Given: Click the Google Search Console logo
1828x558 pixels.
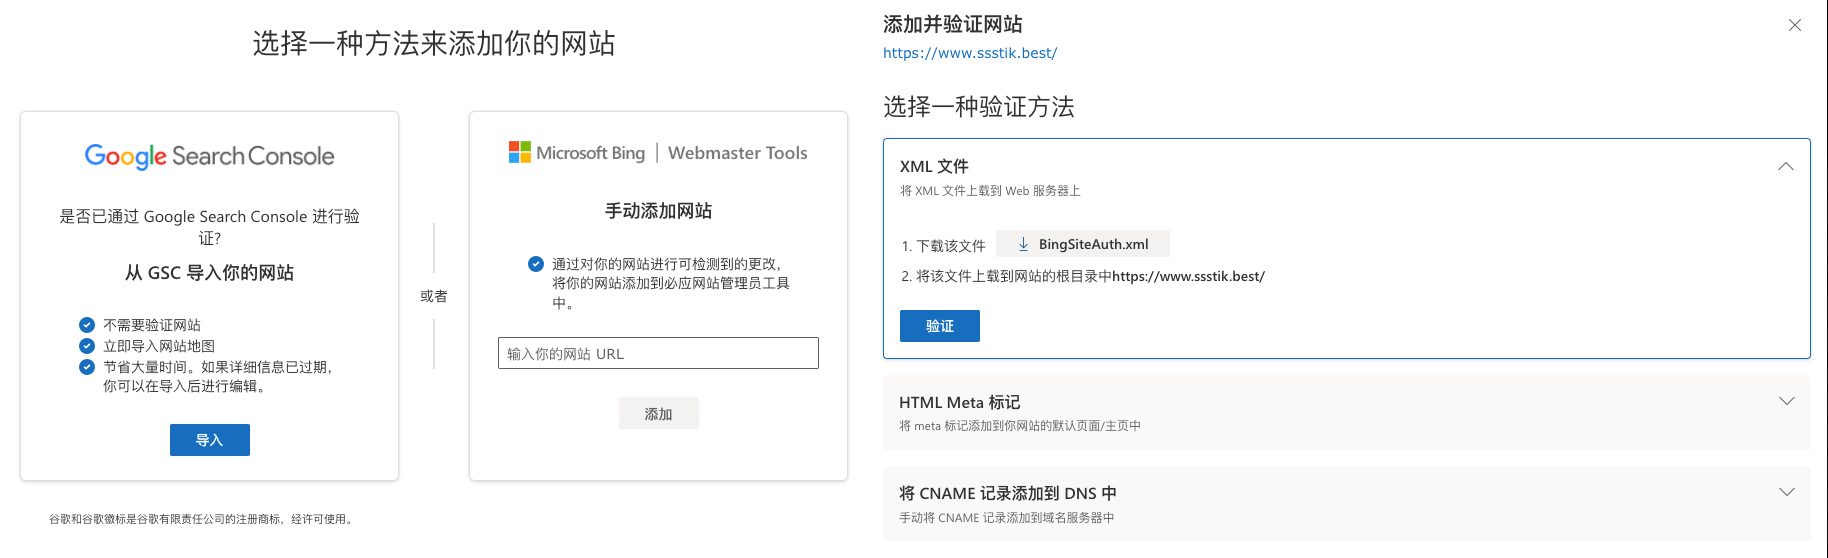Looking at the screenshot, I should click(x=209, y=156).
